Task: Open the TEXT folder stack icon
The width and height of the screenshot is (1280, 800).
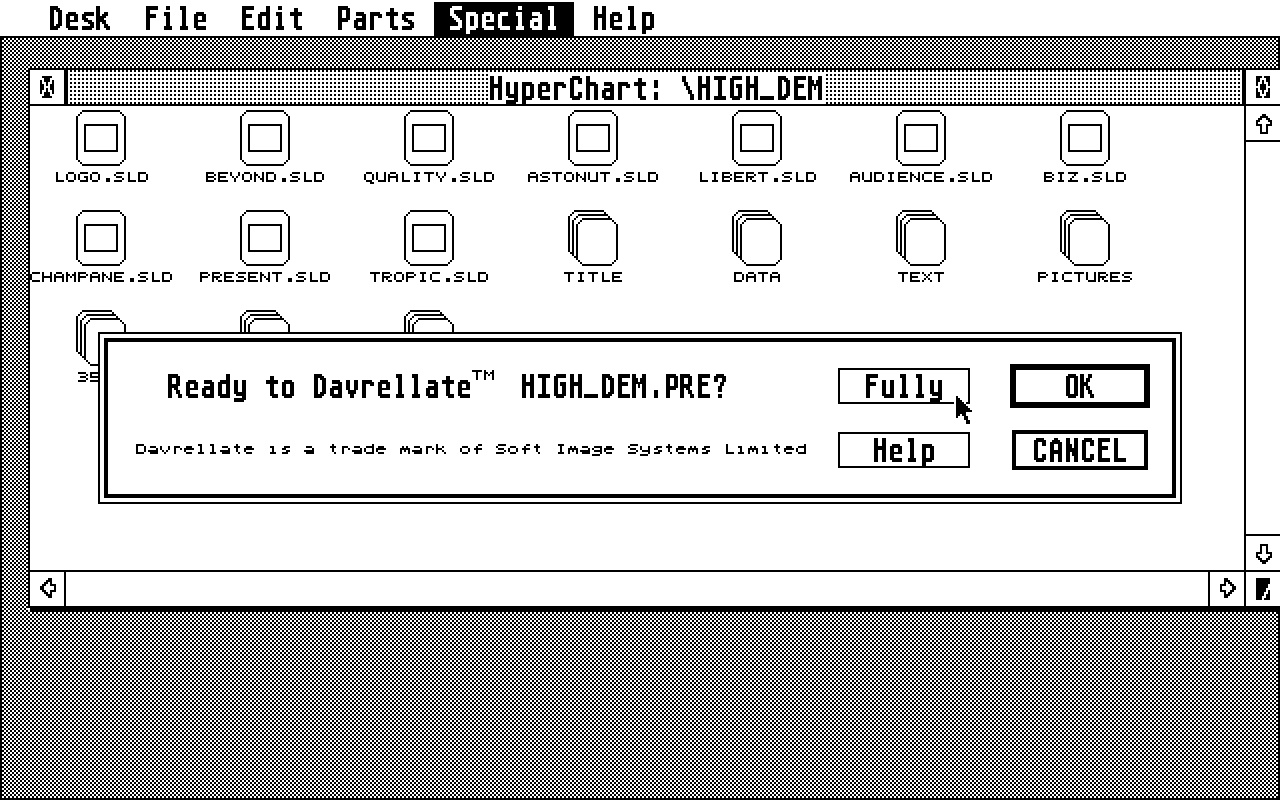Action: click(x=921, y=238)
